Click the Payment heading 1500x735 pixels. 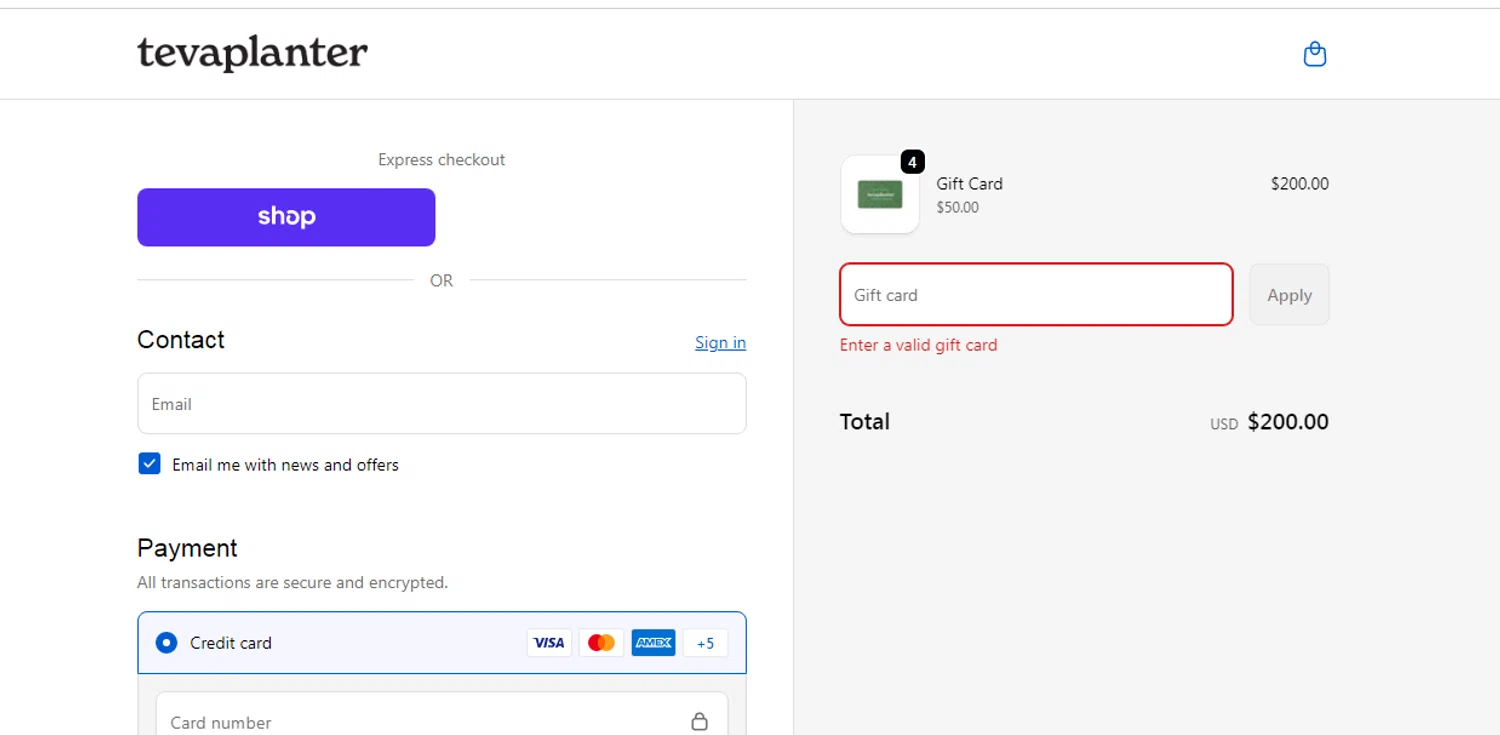click(187, 548)
